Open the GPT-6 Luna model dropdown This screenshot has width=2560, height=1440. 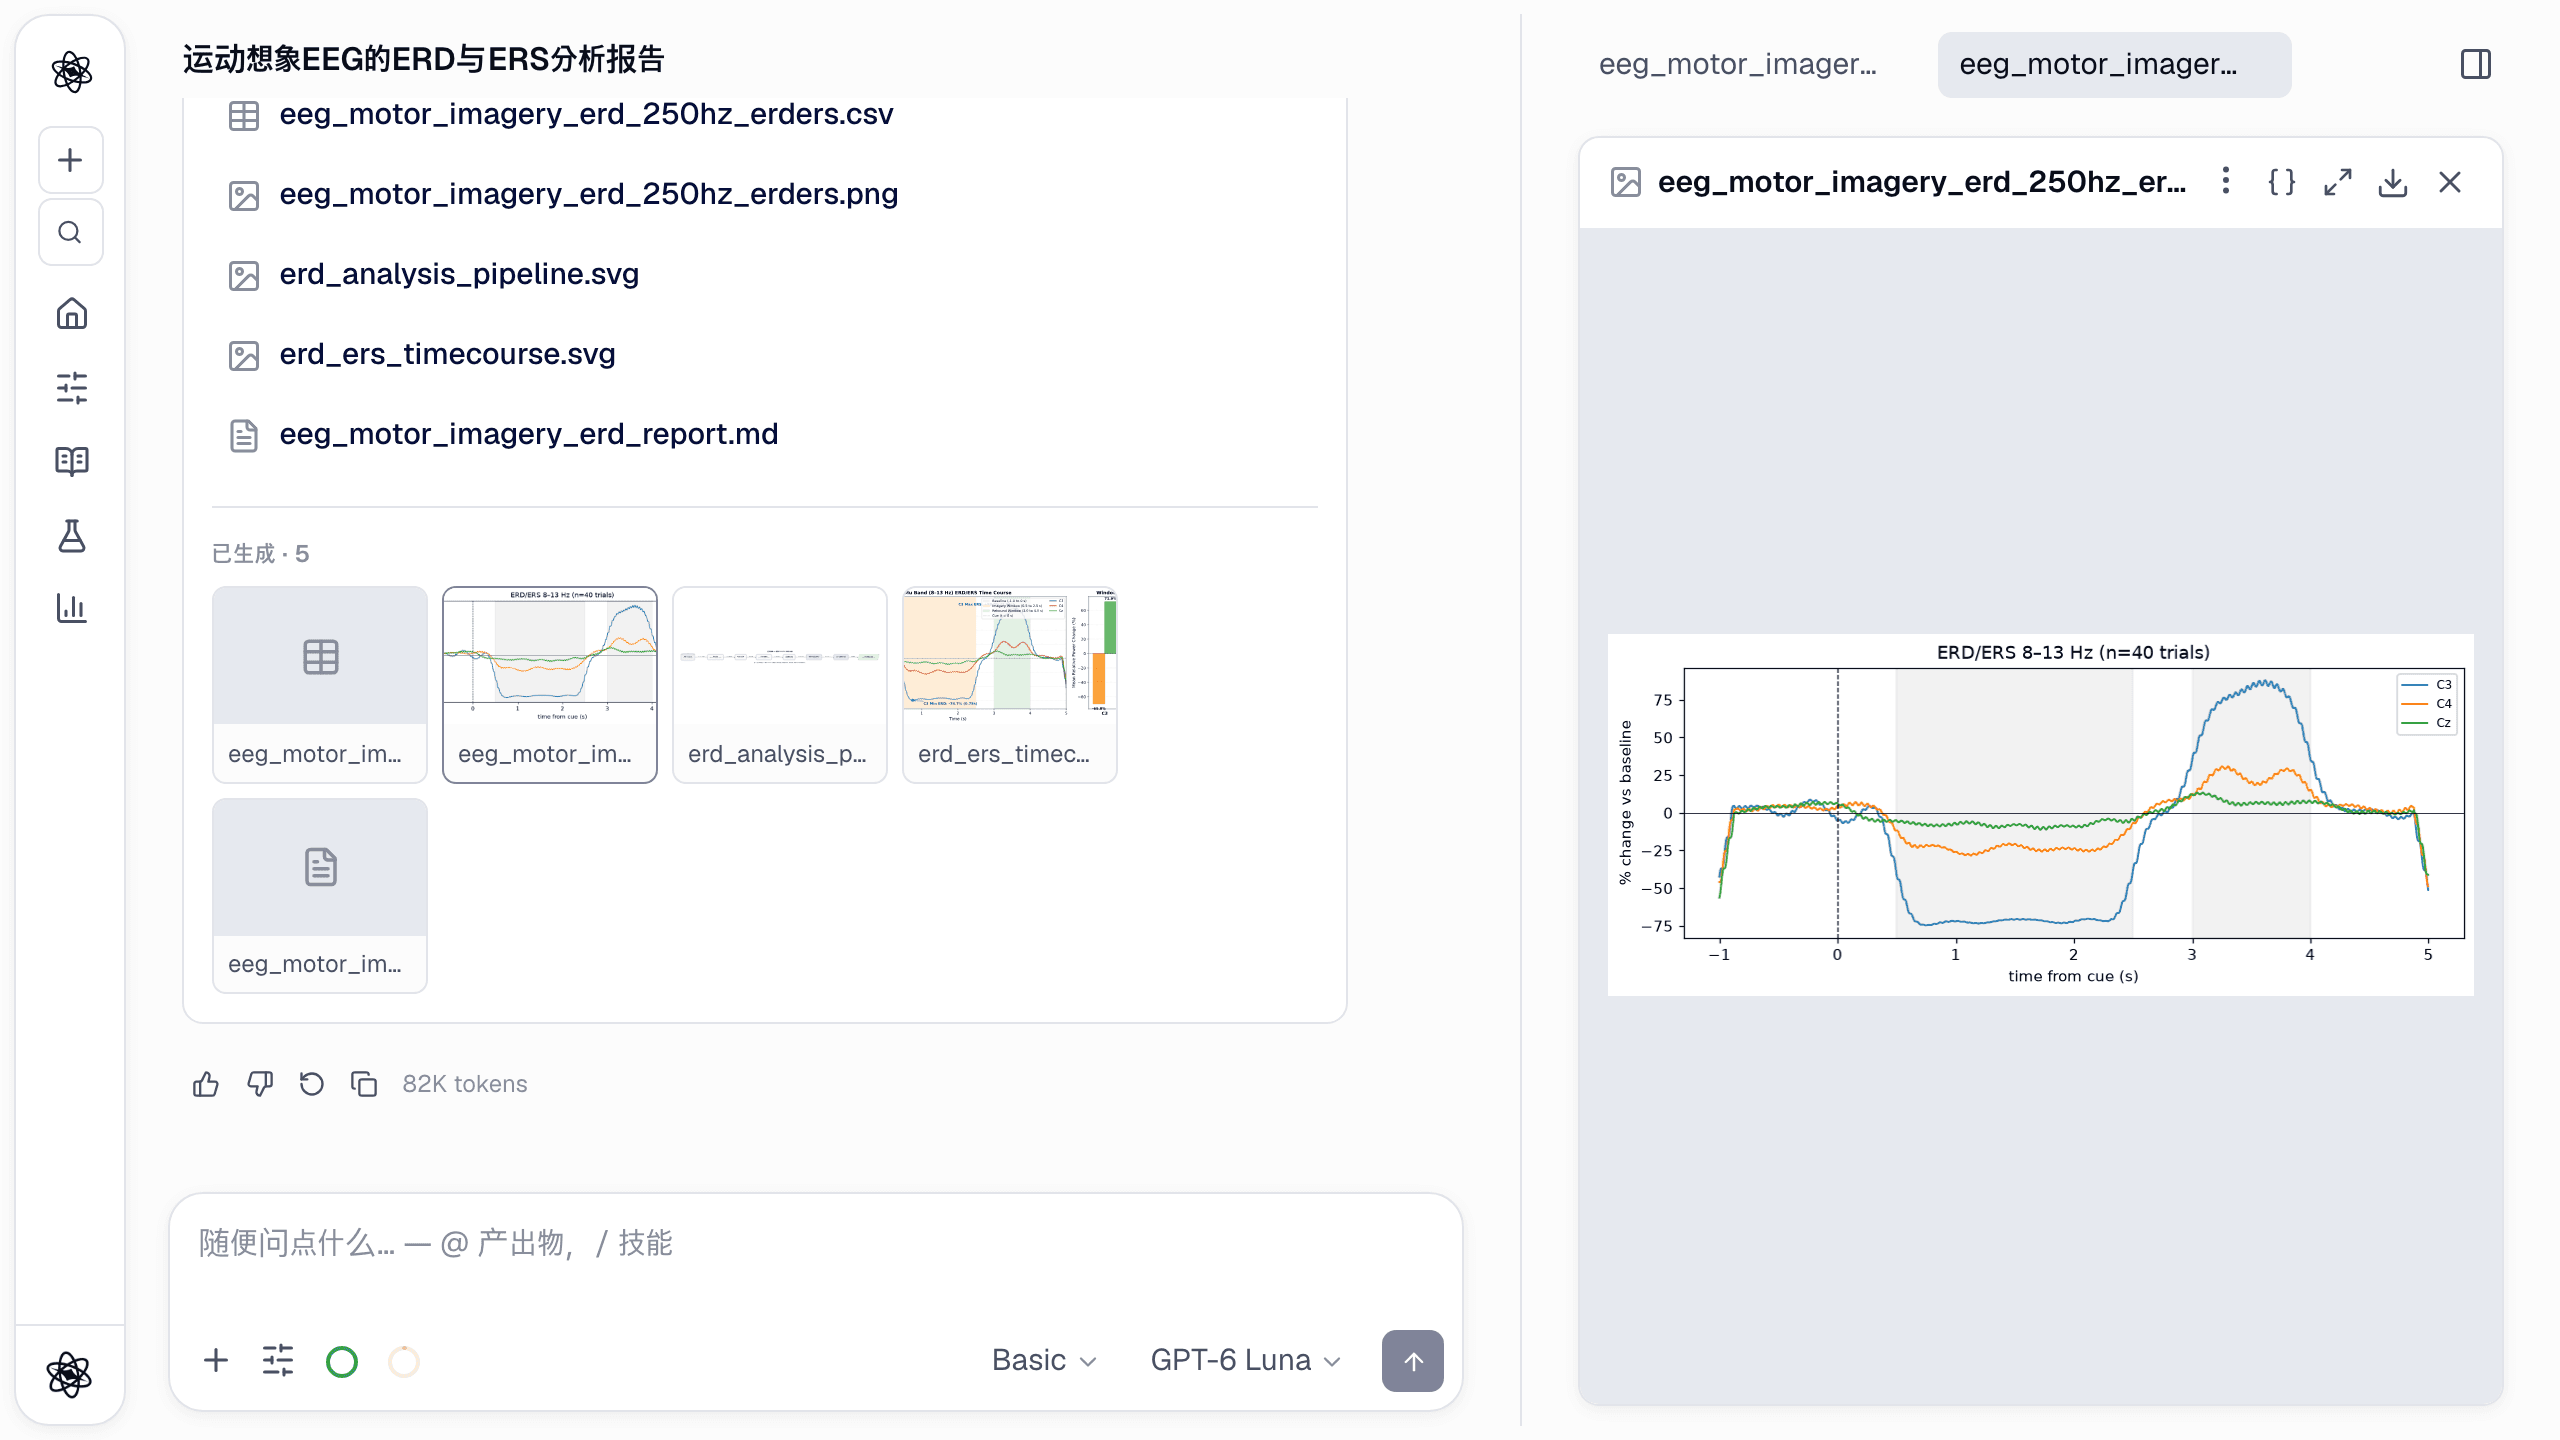tap(1245, 1360)
